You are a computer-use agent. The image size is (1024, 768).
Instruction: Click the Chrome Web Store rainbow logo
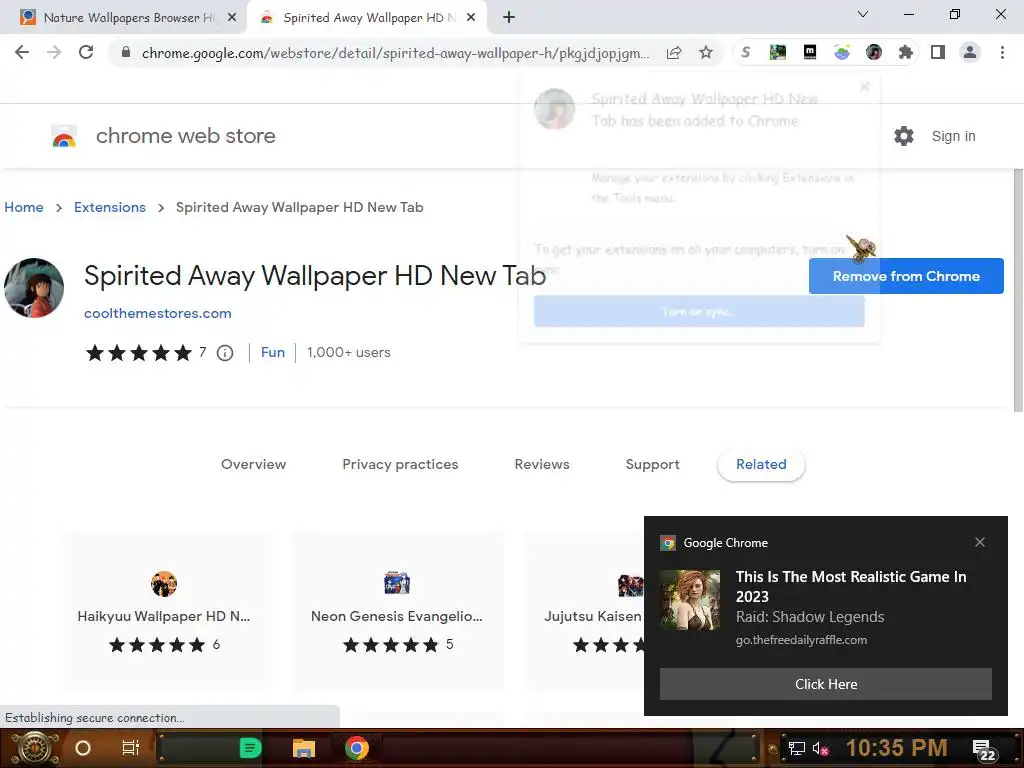tap(64, 136)
